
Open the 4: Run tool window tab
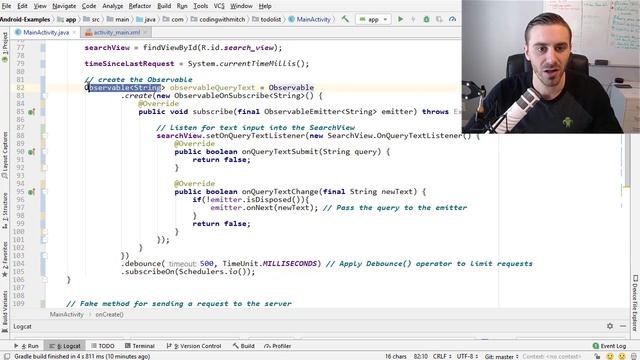click(27, 346)
